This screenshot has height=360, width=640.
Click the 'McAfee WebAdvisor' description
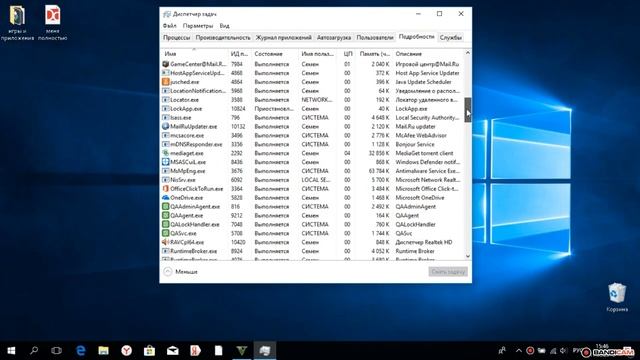(x=421, y=136)
